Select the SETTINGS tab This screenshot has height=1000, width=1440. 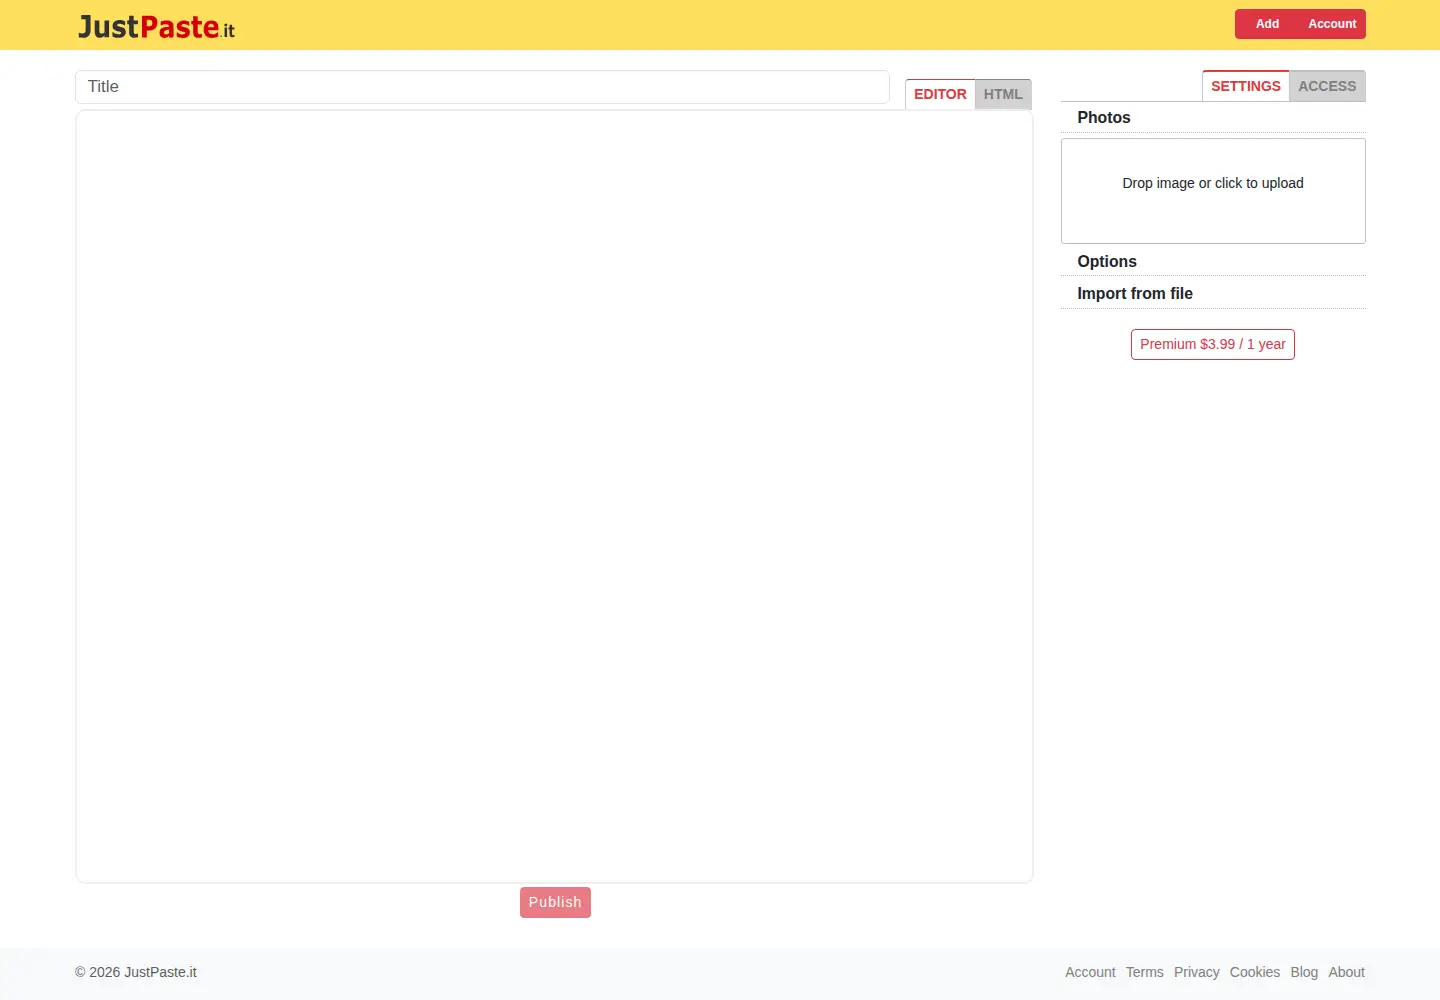tap(1245, 86)
